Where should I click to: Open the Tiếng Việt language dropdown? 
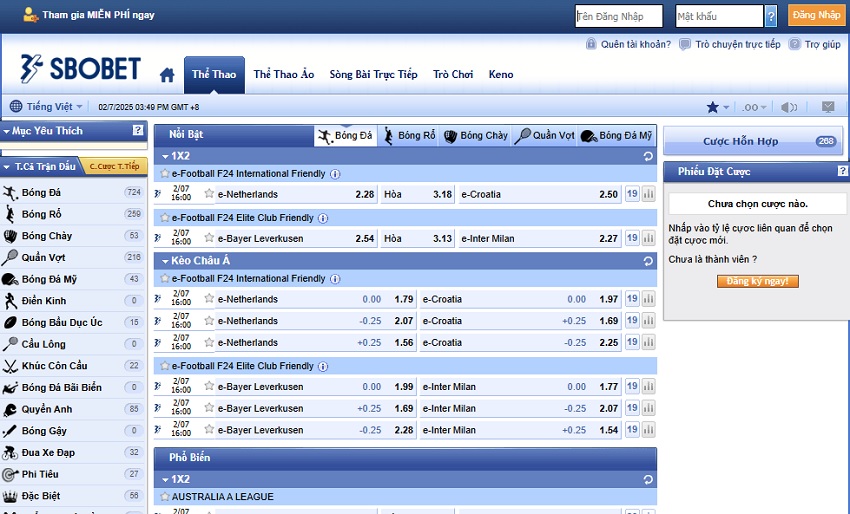tap(47, 106)
